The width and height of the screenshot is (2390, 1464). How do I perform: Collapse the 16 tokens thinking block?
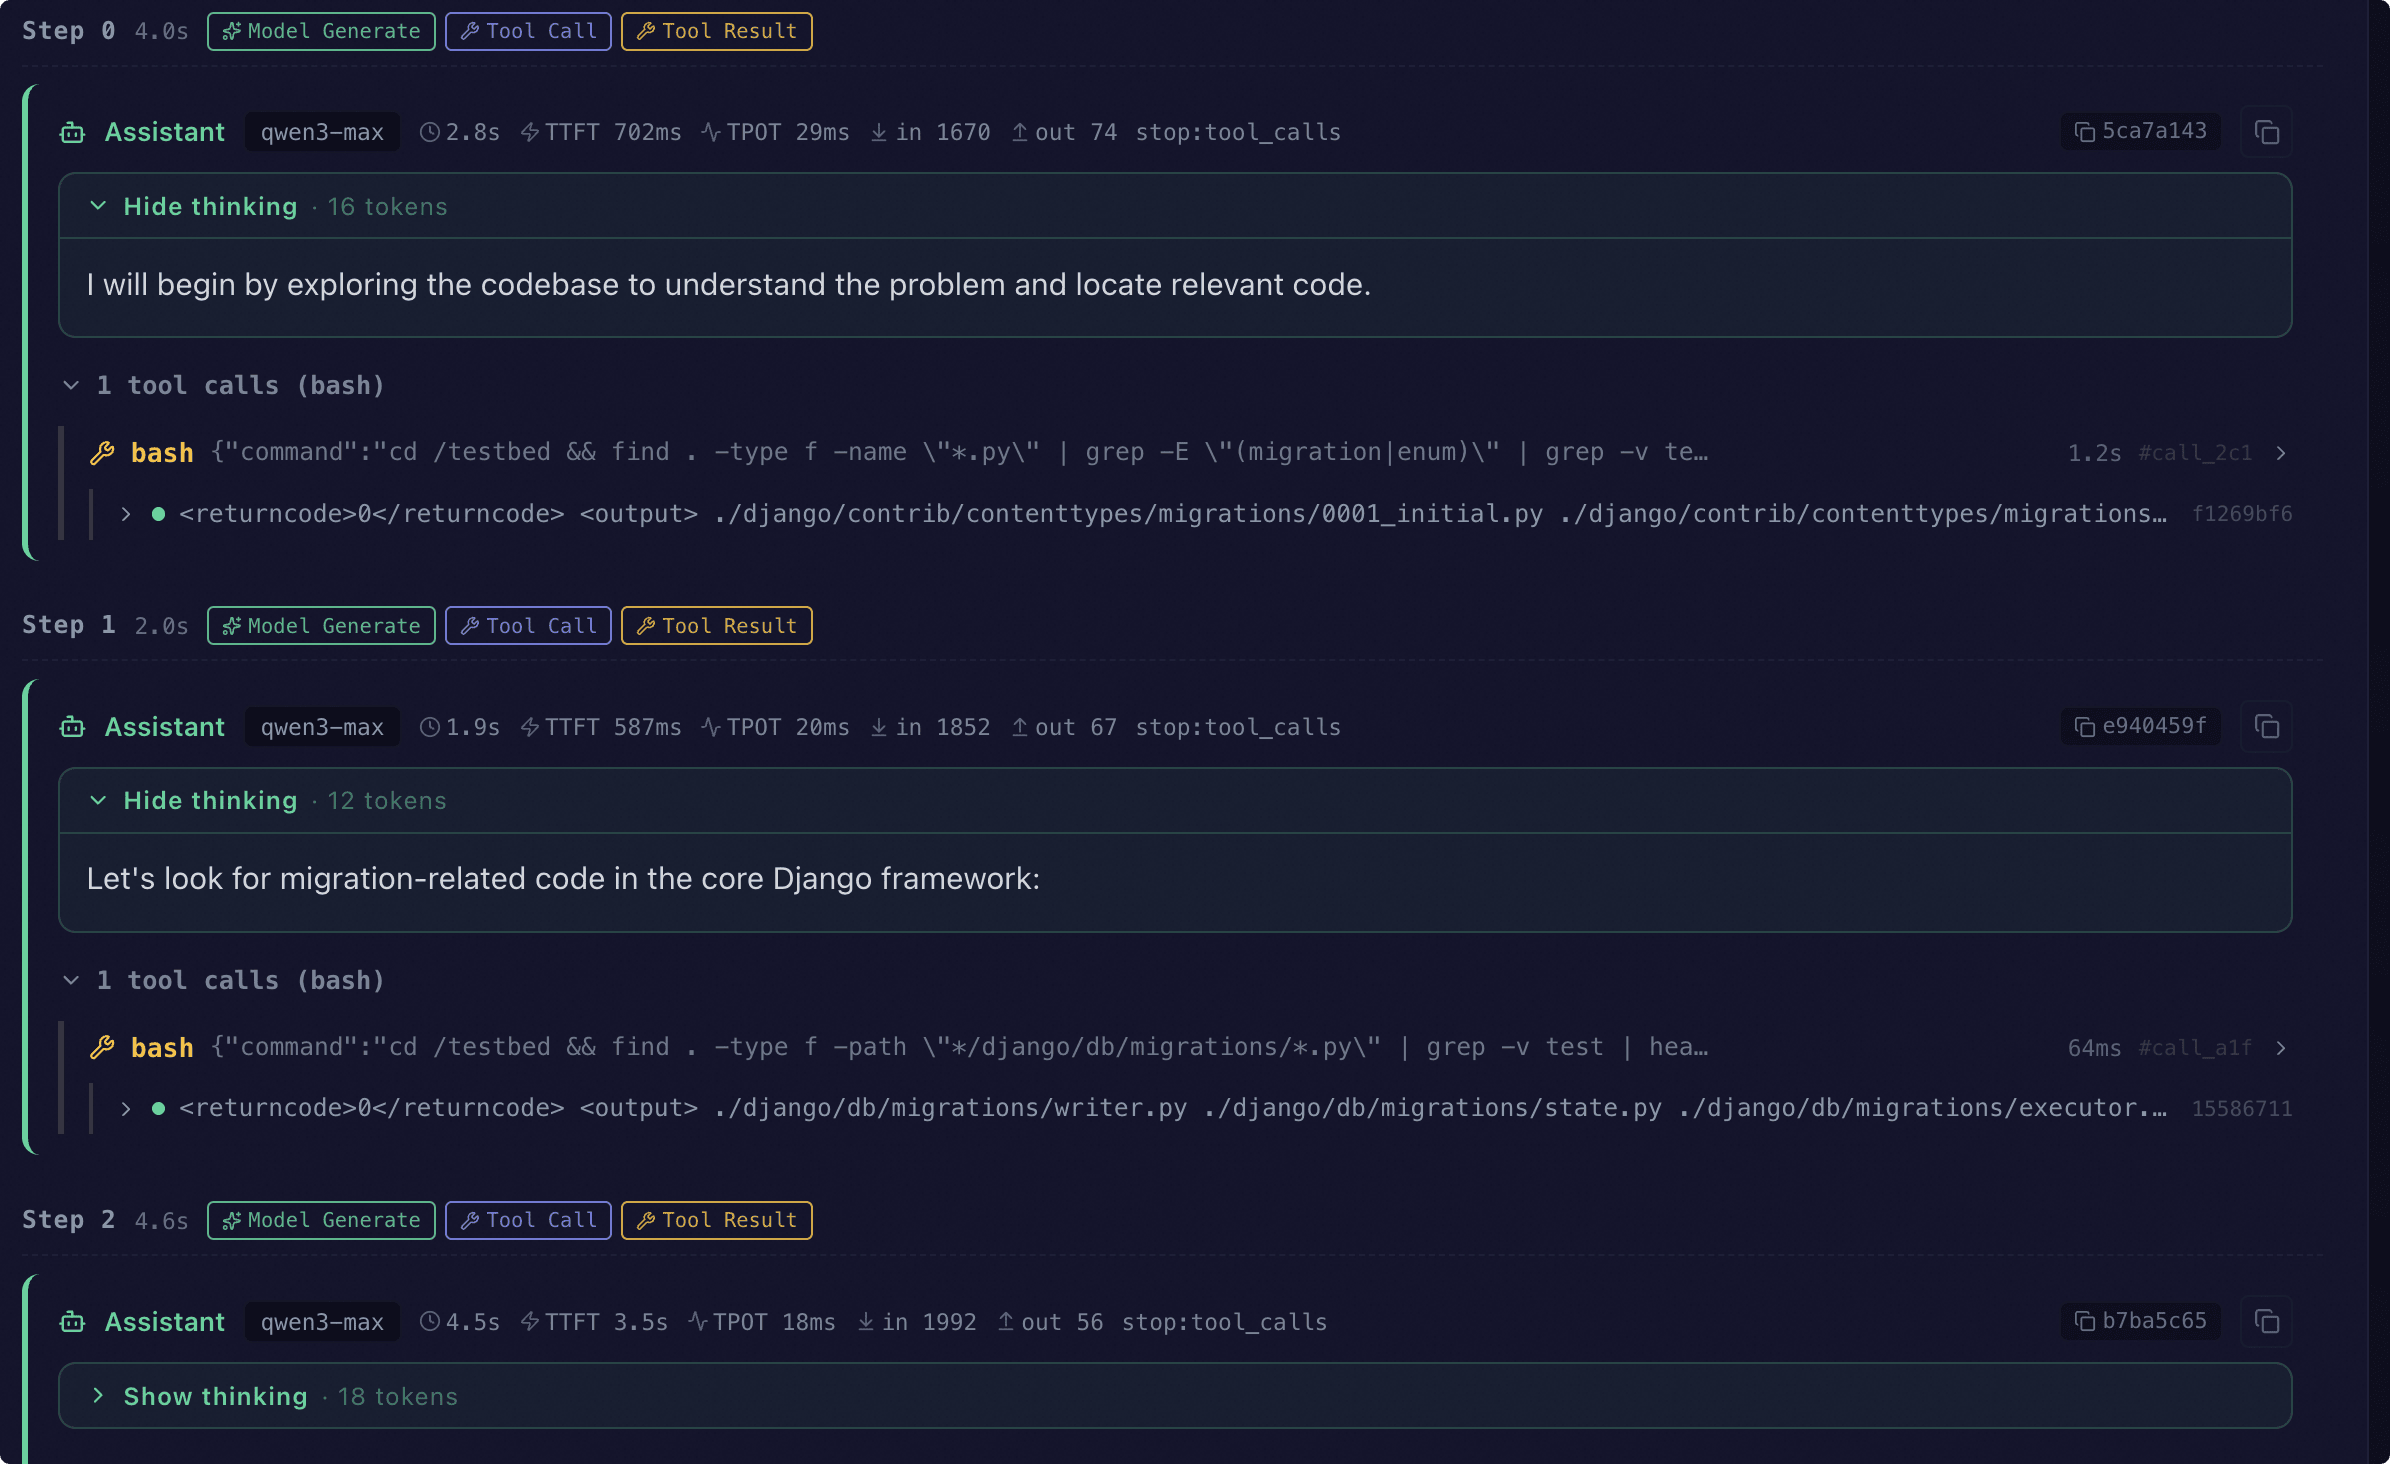pyautogui.click(x=1175, y=206)
